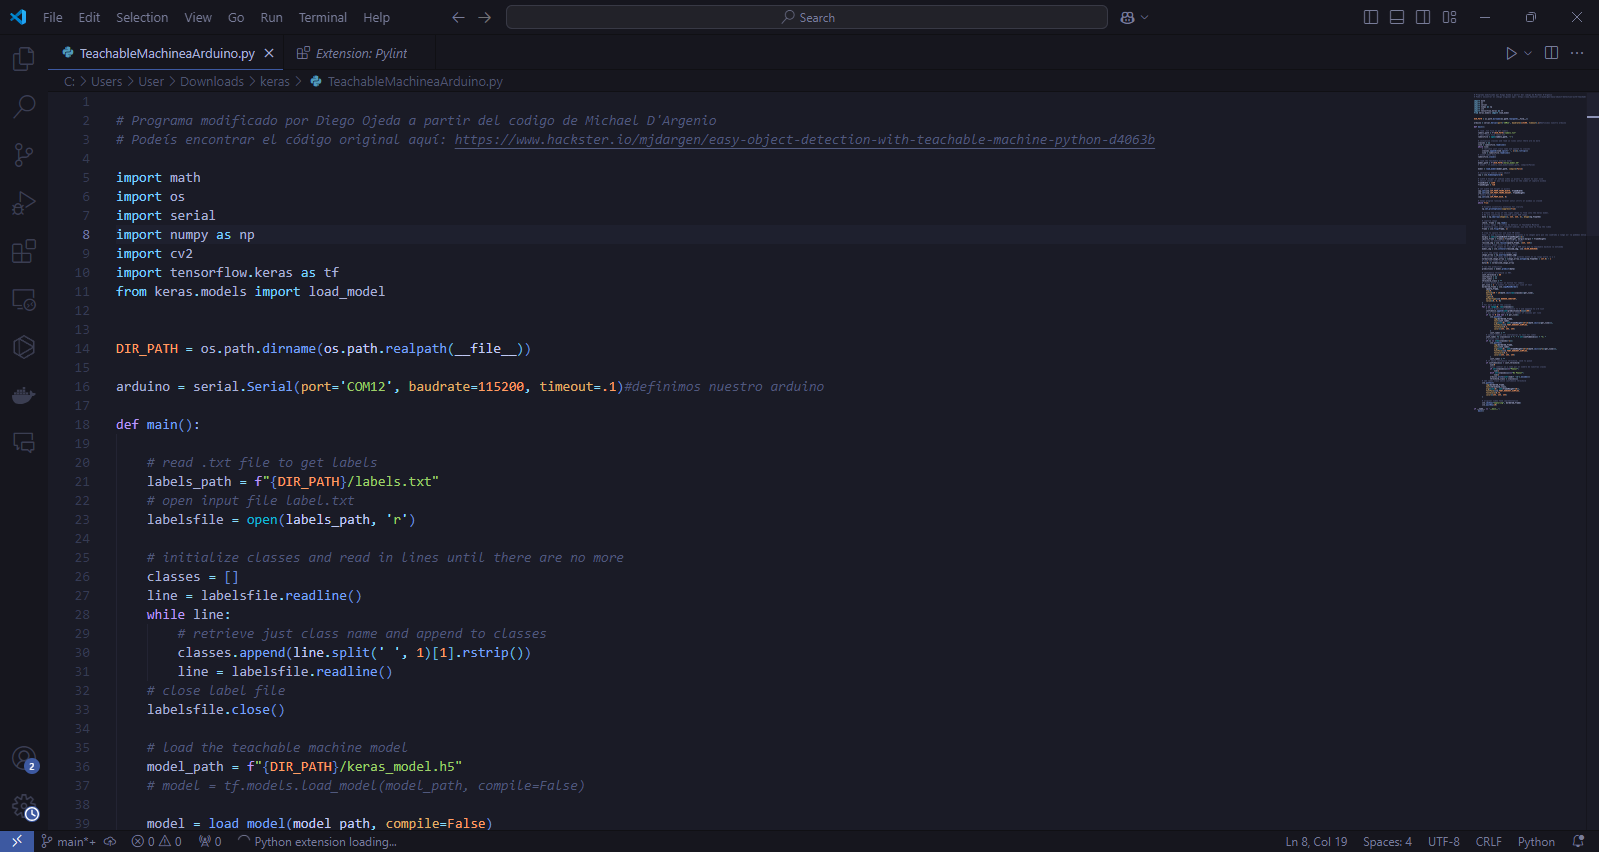
Task: Open the Run menu
Action: coord(271,17)
